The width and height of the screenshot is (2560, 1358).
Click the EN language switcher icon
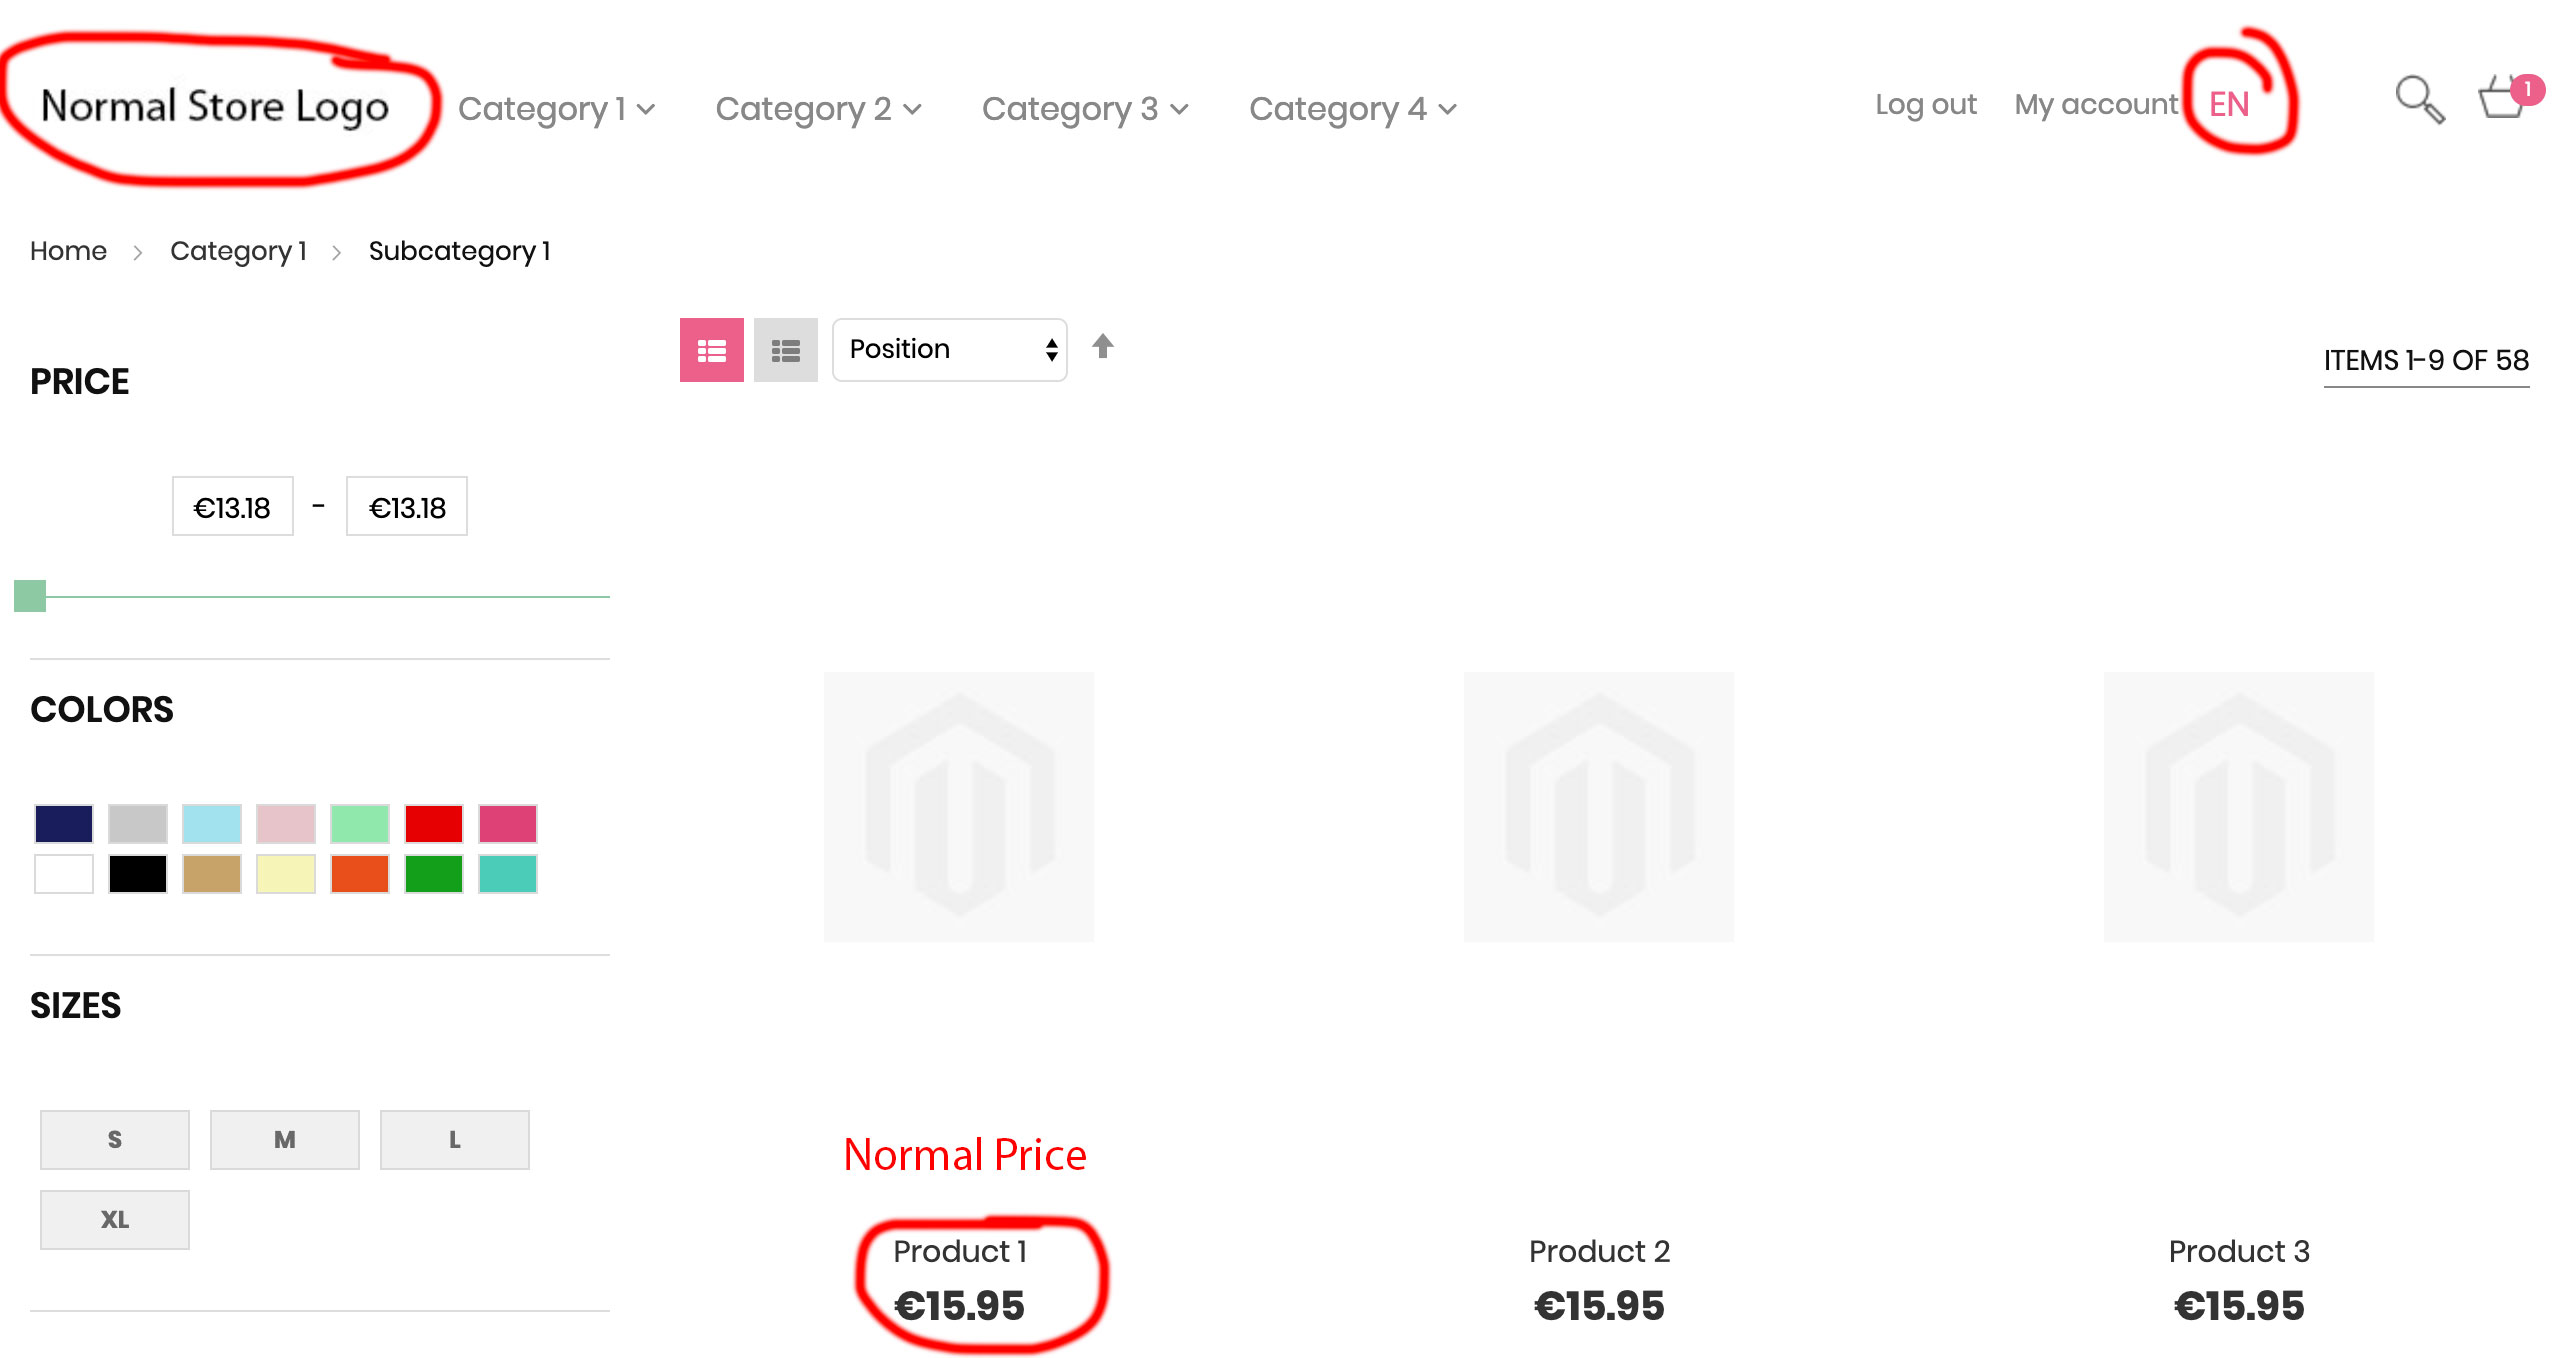[2230, 105]
